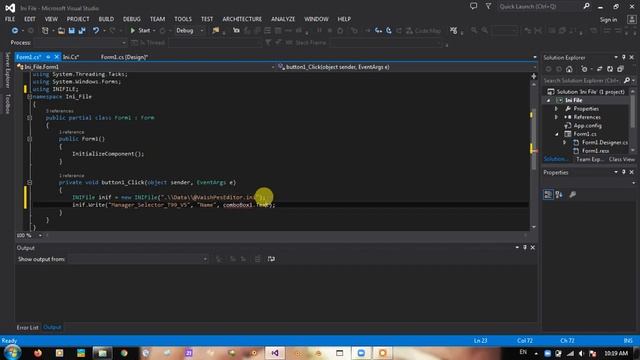The height and width of the screenshot is (360, 640).
Task: Click the New Project toolbar icon
Action: pyautogui.click(x=45, y=31)
